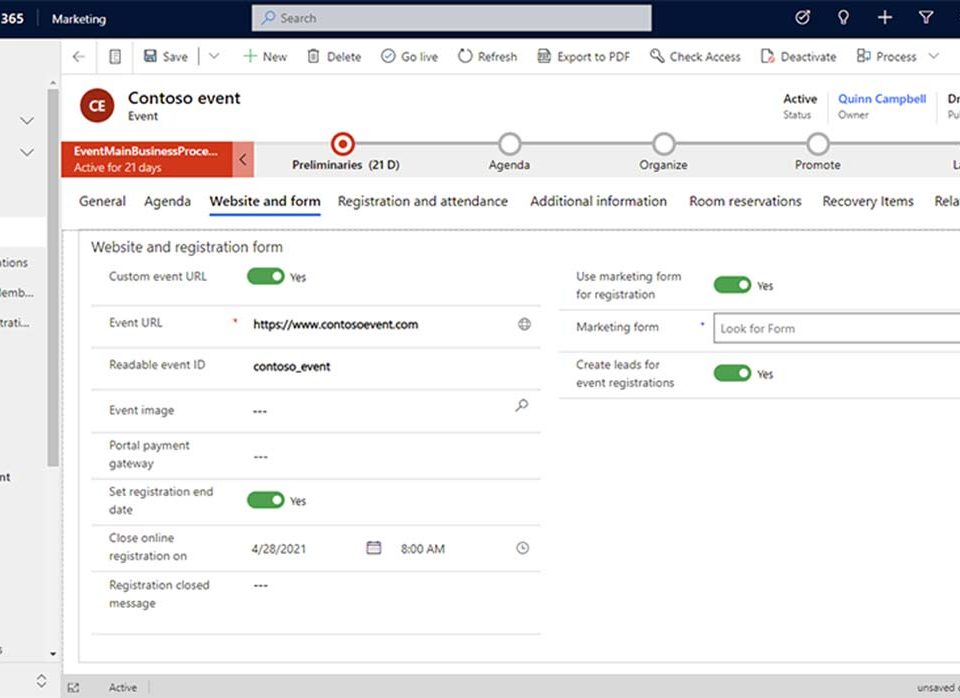Click sidebar scroll down arrow
Image resolution: width=960 pixels, height=698 pixels.
[53, 654]
